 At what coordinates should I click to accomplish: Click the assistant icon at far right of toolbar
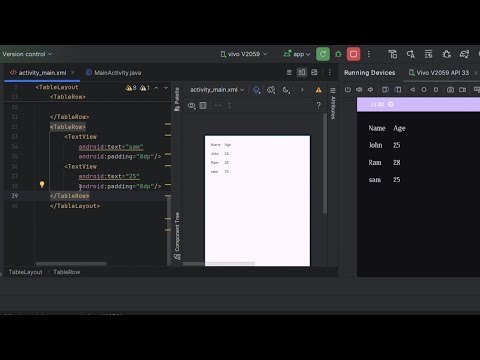(464, 54)
